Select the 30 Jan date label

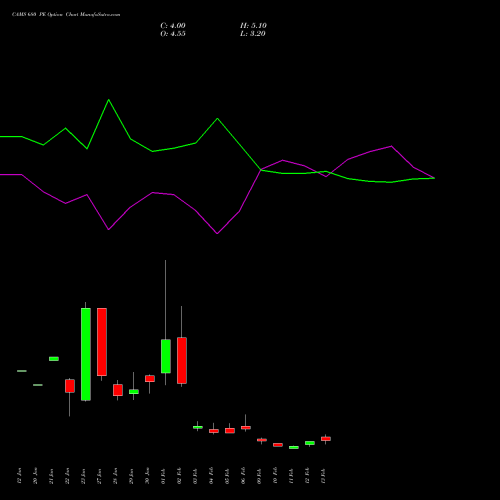(x=147, y=476)
